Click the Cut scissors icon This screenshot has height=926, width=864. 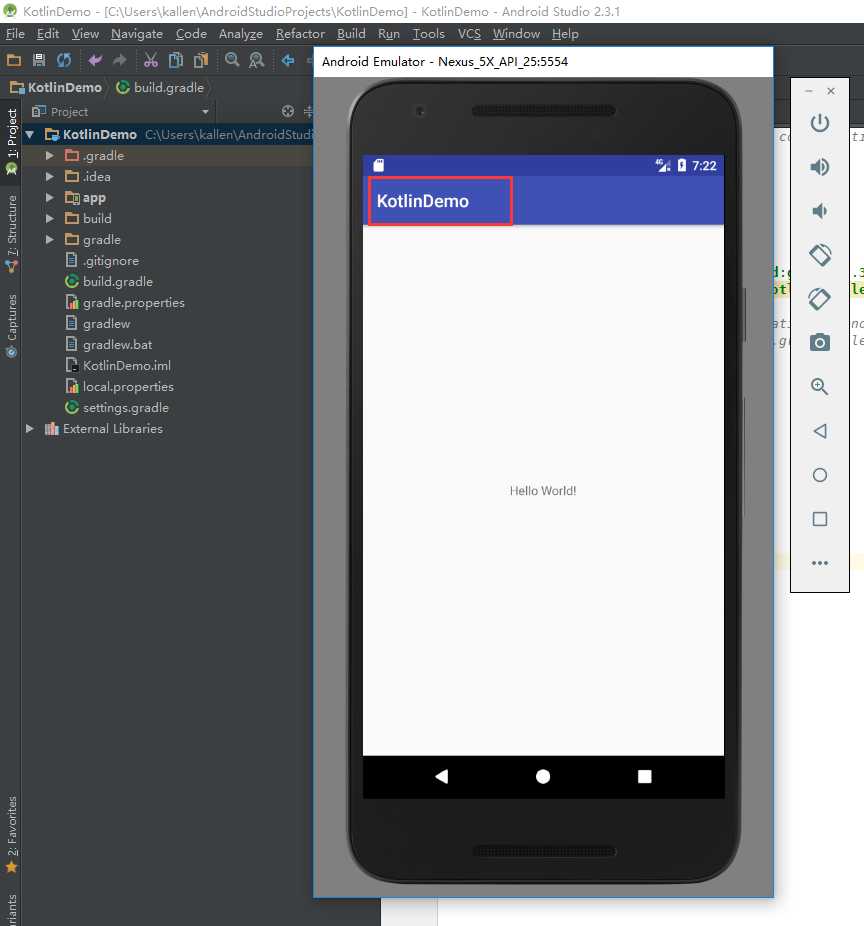click(x=151, y=60)
